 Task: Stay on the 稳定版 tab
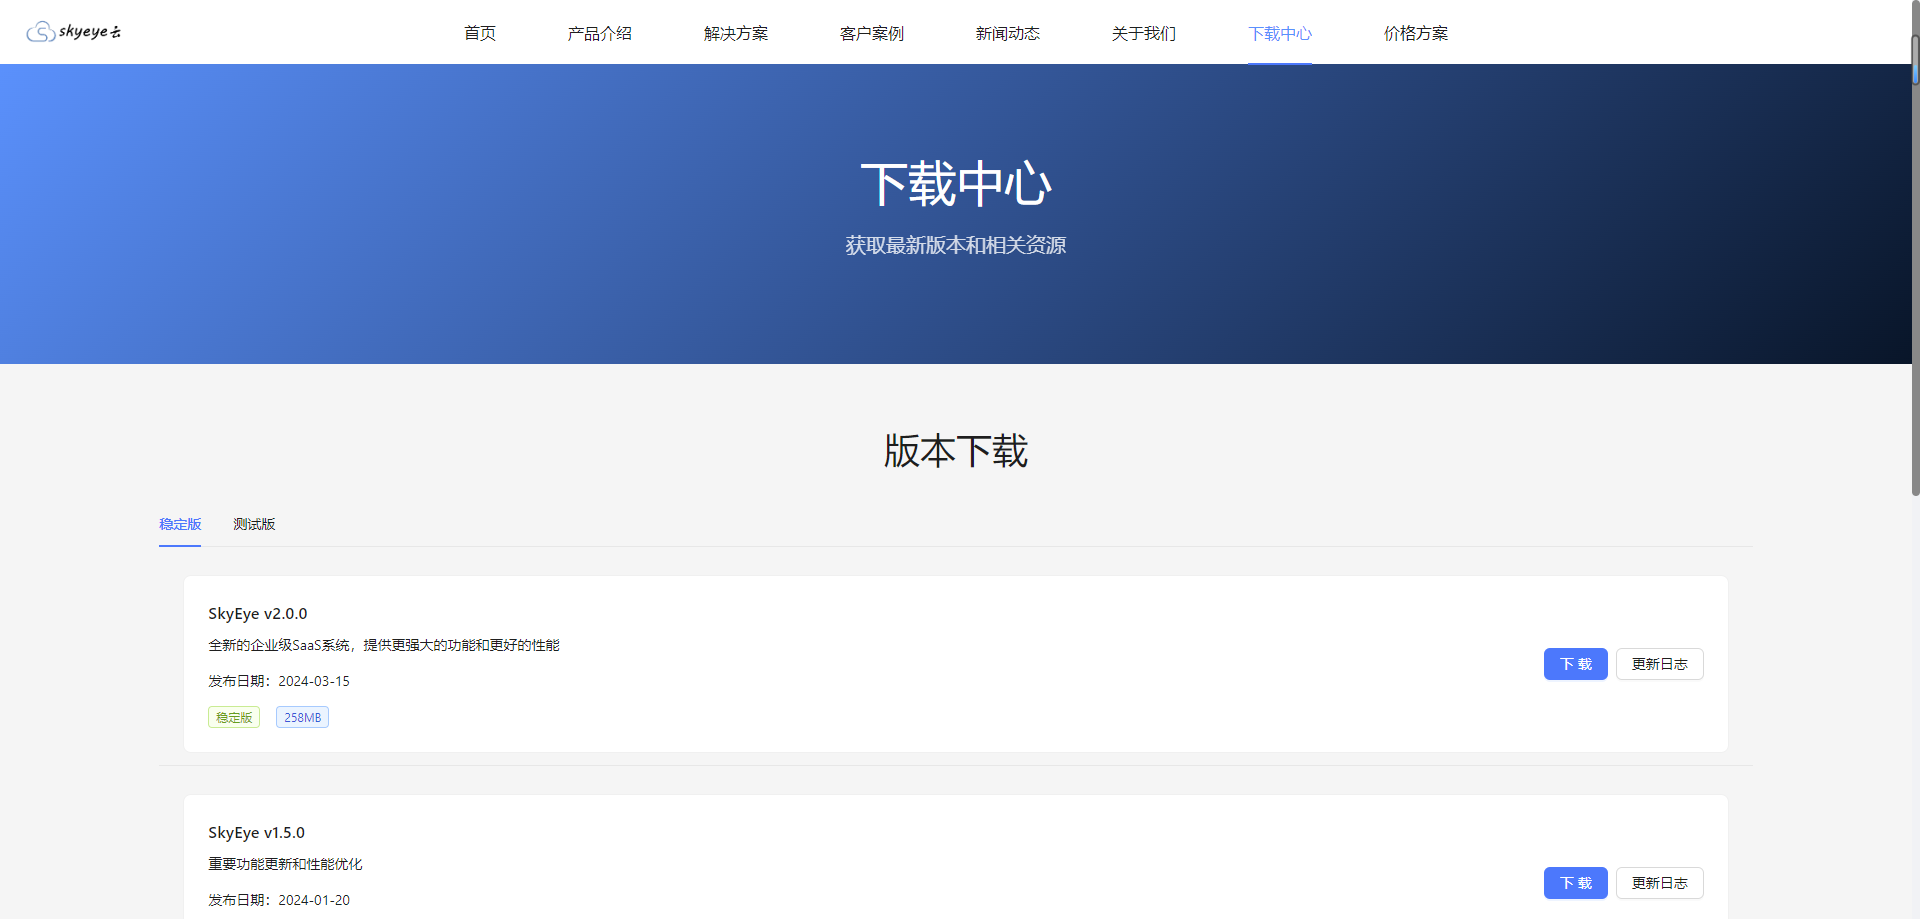pyautogui.click(x=180, y=524)
